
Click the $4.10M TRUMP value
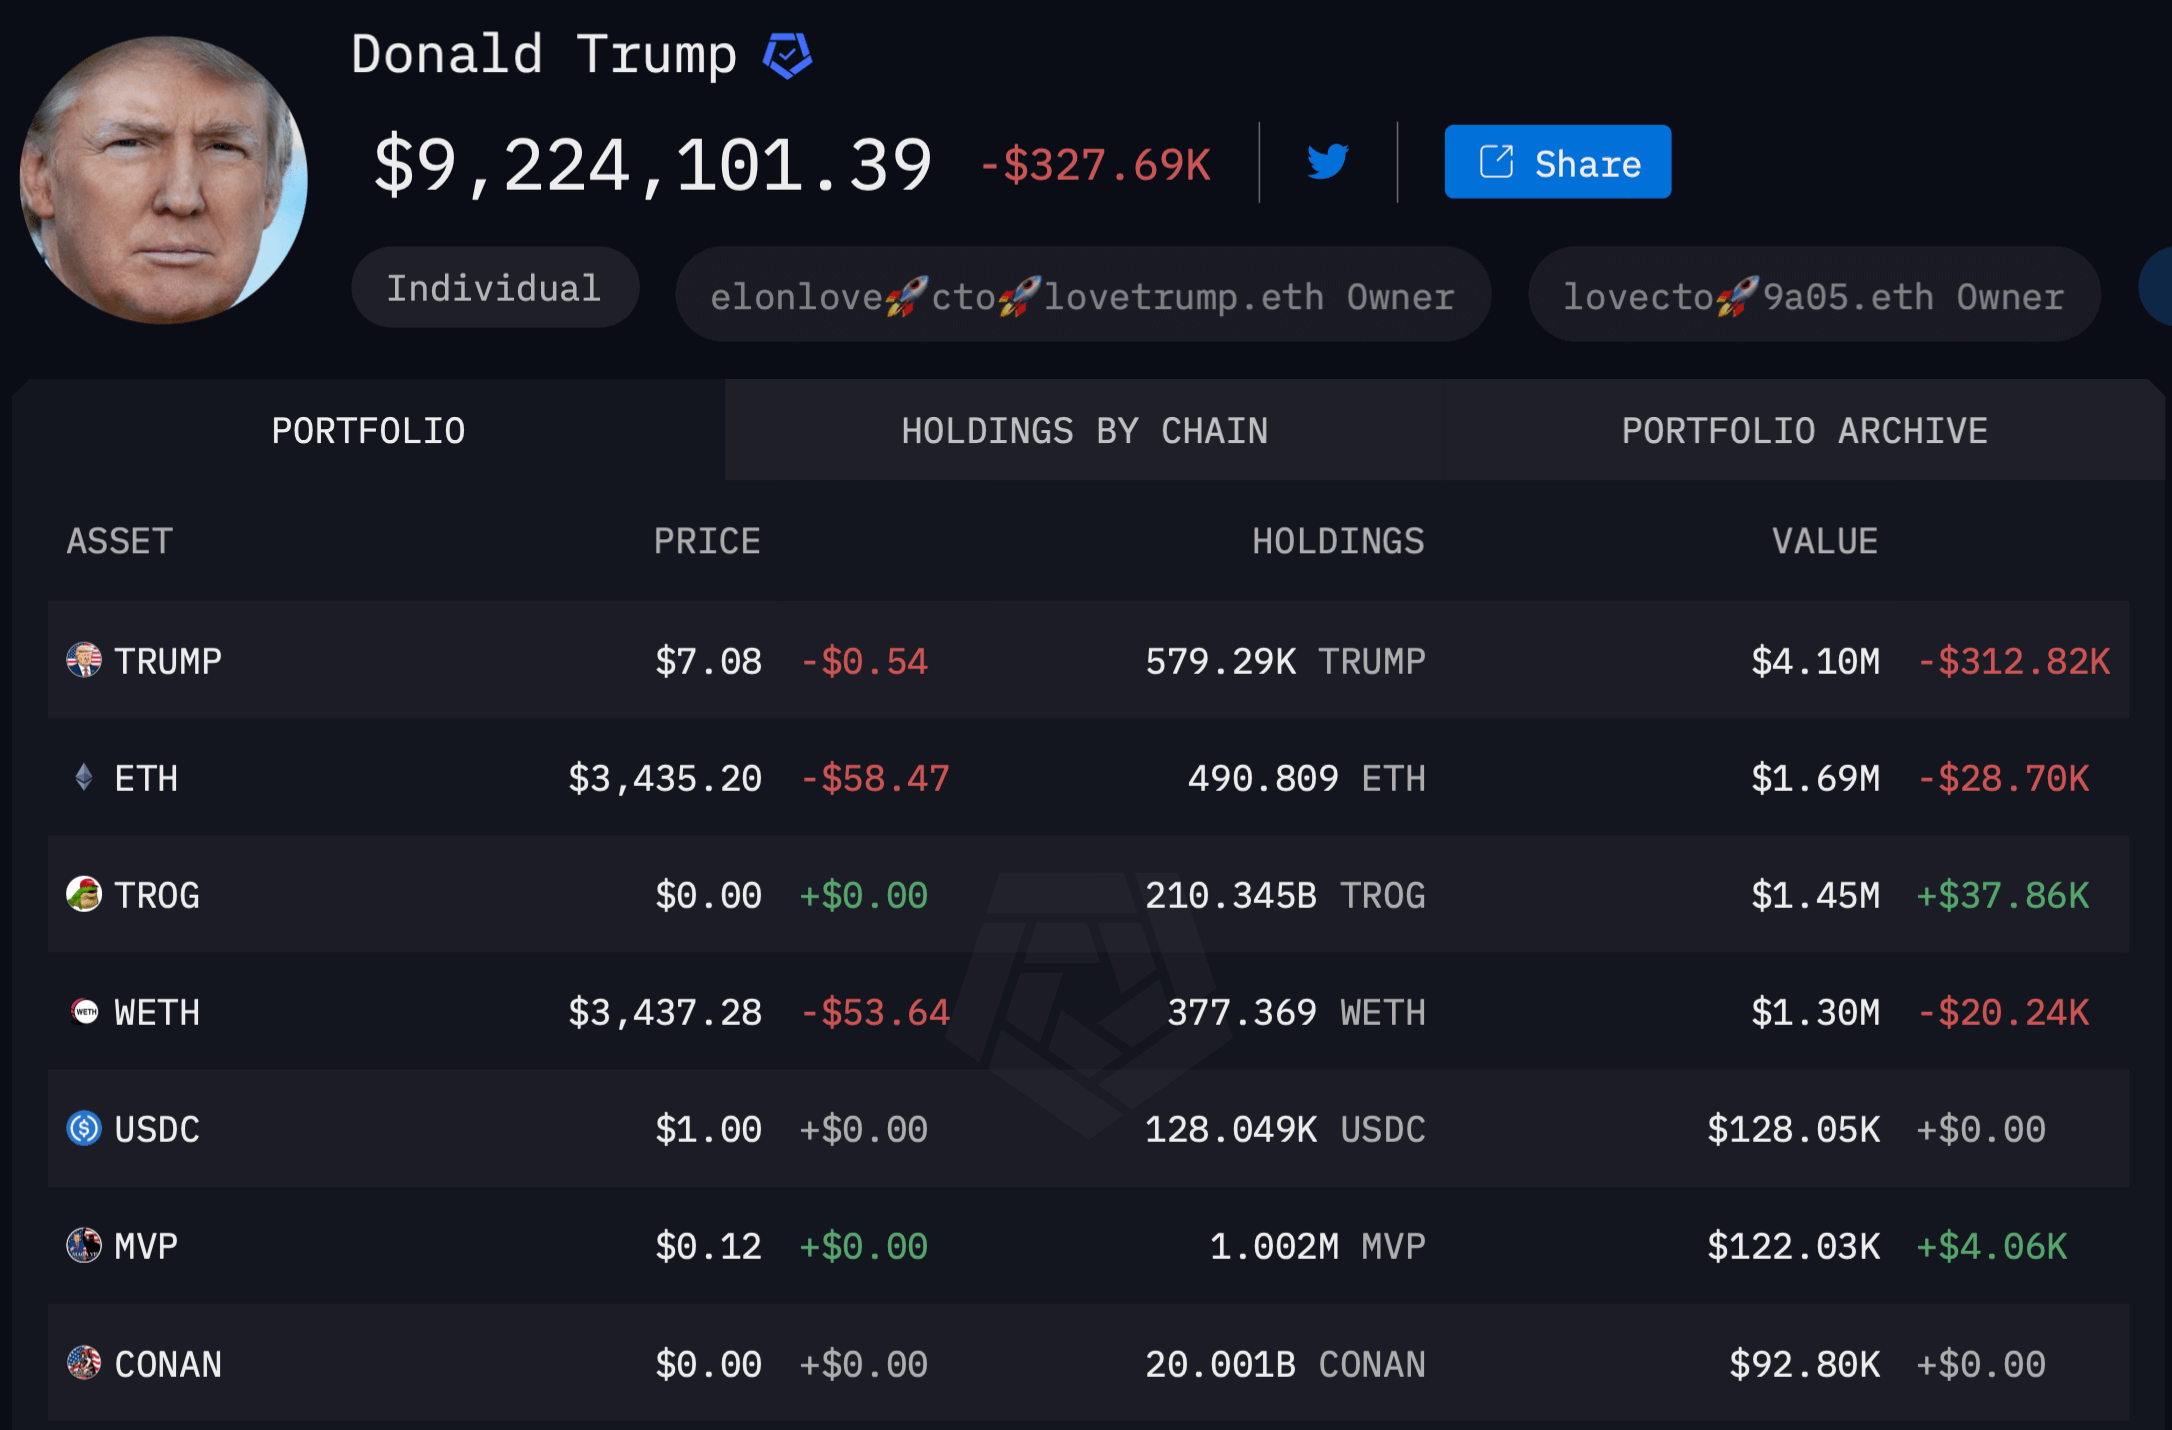1815,661
